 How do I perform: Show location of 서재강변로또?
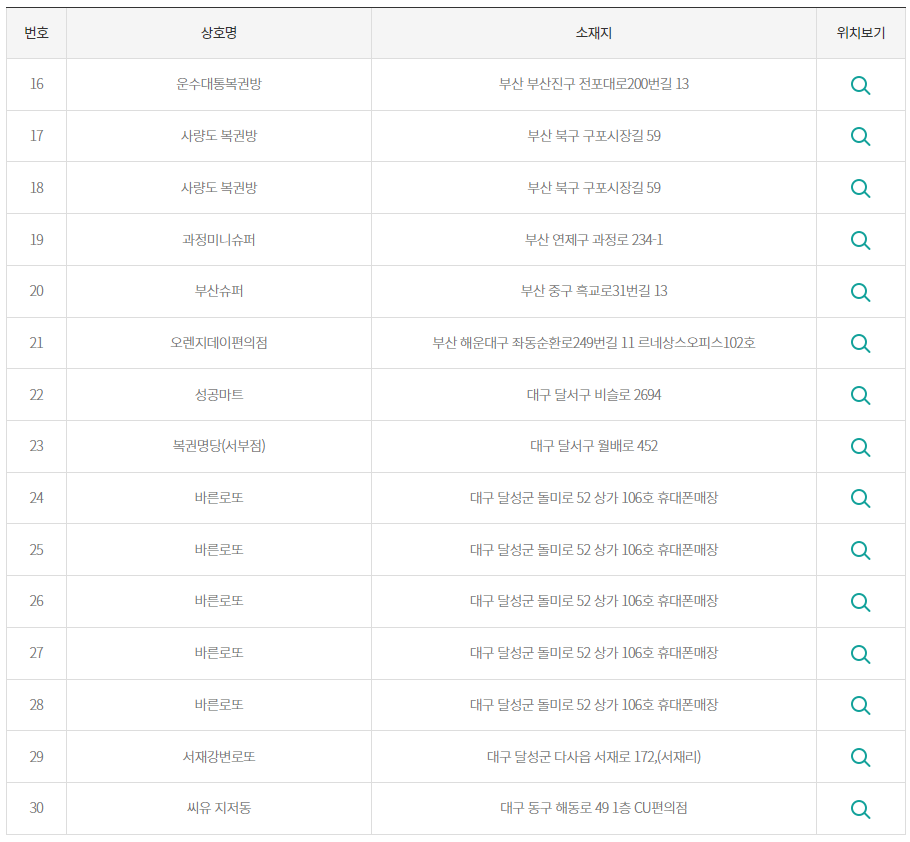click(860, 757)
